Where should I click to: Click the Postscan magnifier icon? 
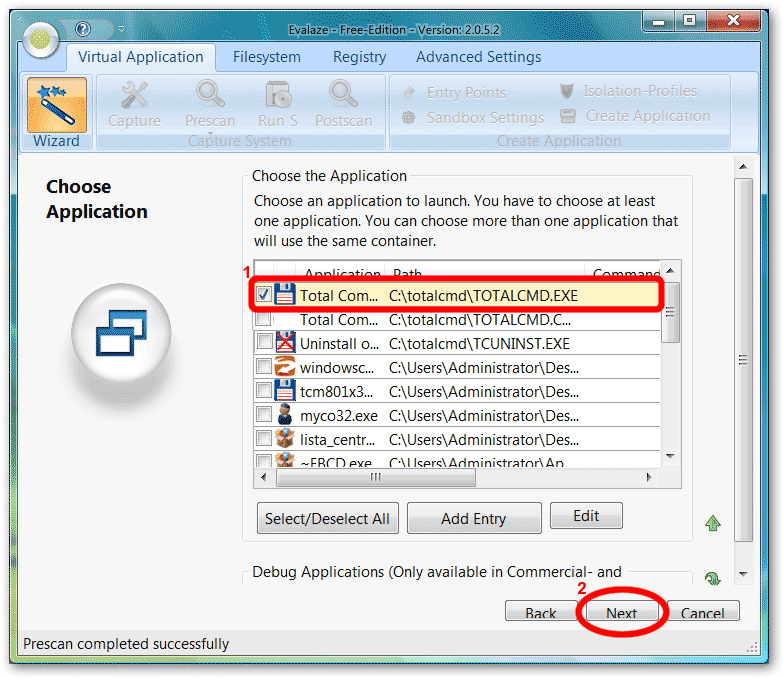343,94
